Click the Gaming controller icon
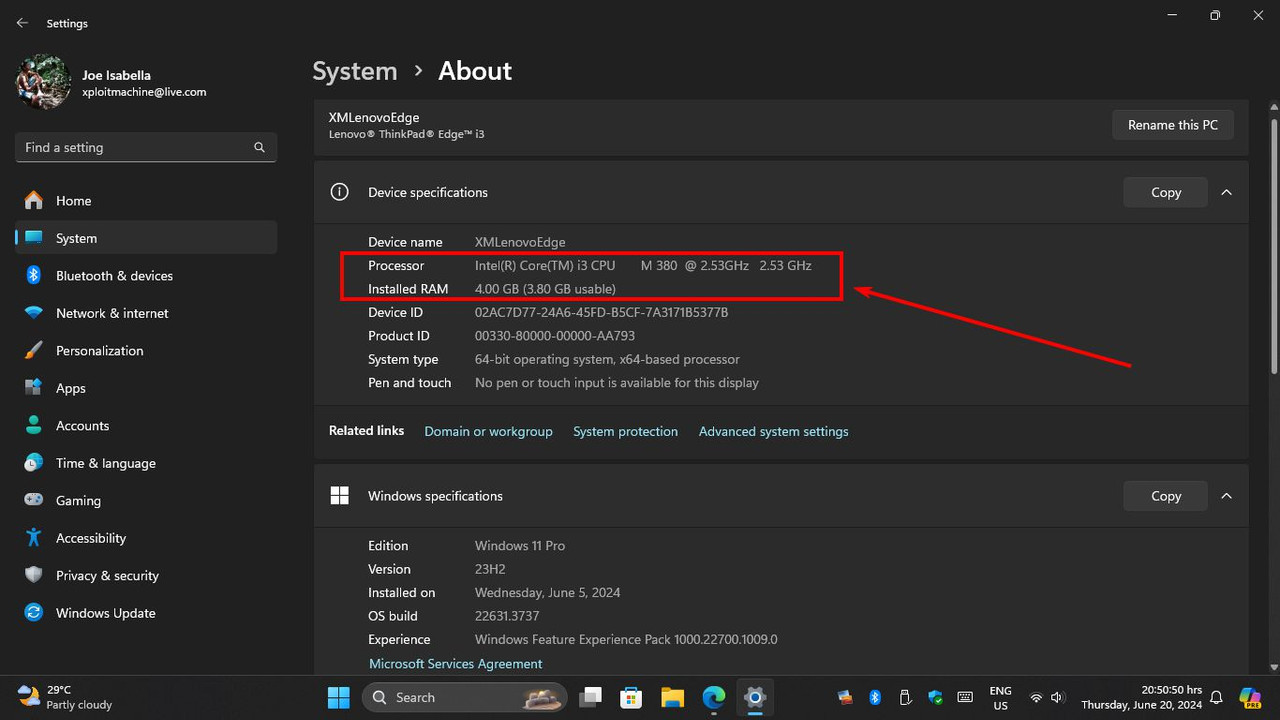This screenshot has width=1280, height=720. click(34, 500)
